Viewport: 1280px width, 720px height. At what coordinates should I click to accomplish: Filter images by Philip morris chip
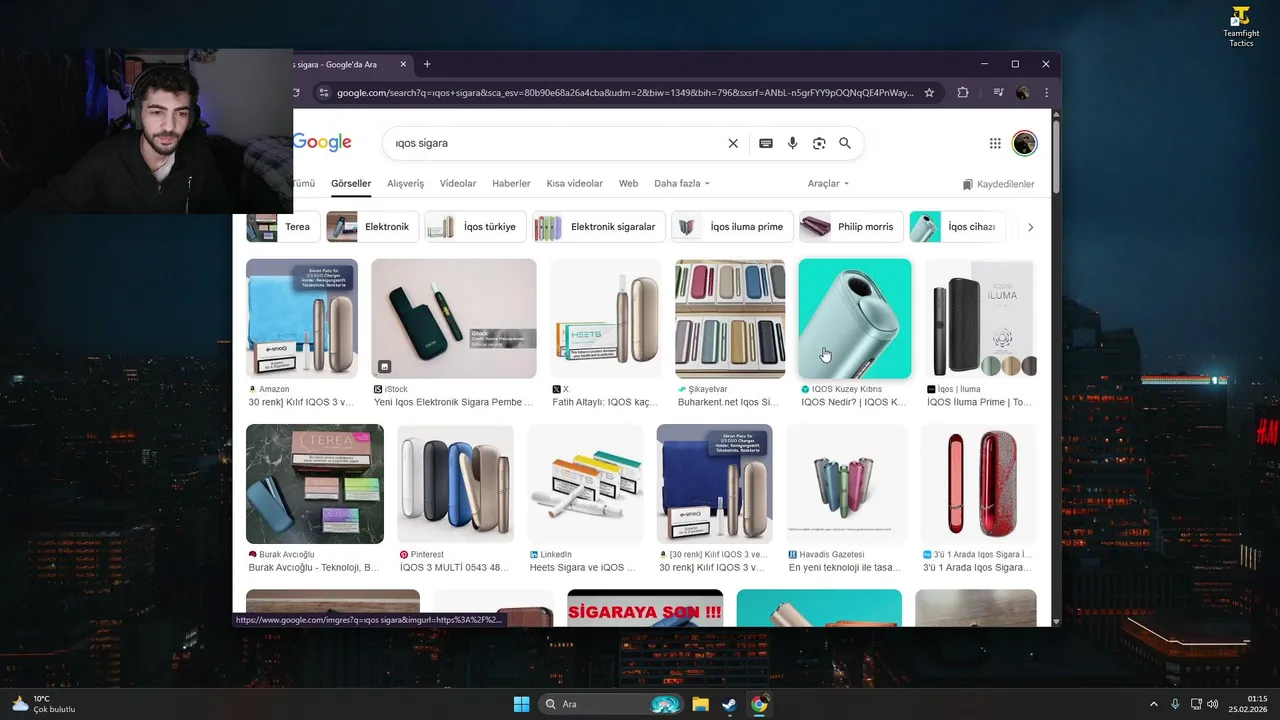coord(851,227)
